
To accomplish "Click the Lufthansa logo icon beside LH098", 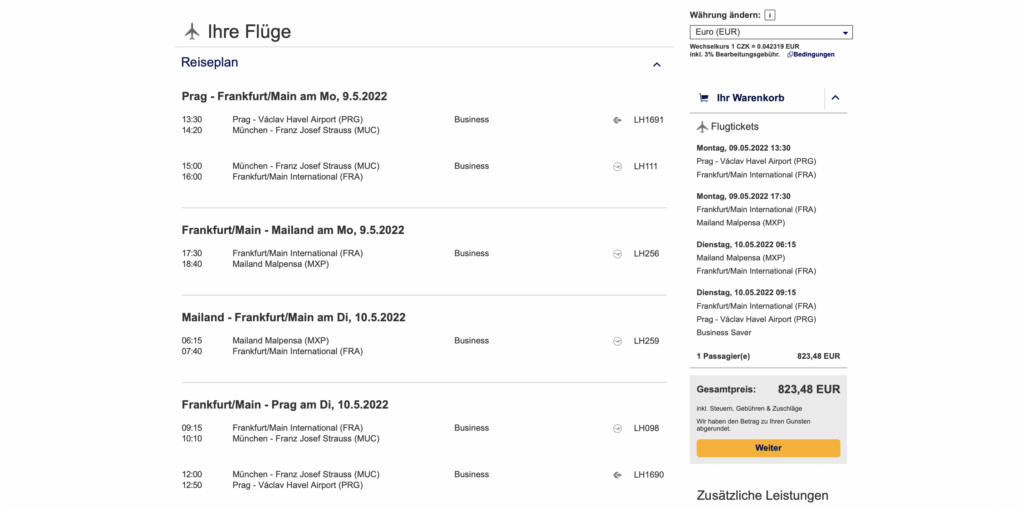I will click(x=617, y=428).
